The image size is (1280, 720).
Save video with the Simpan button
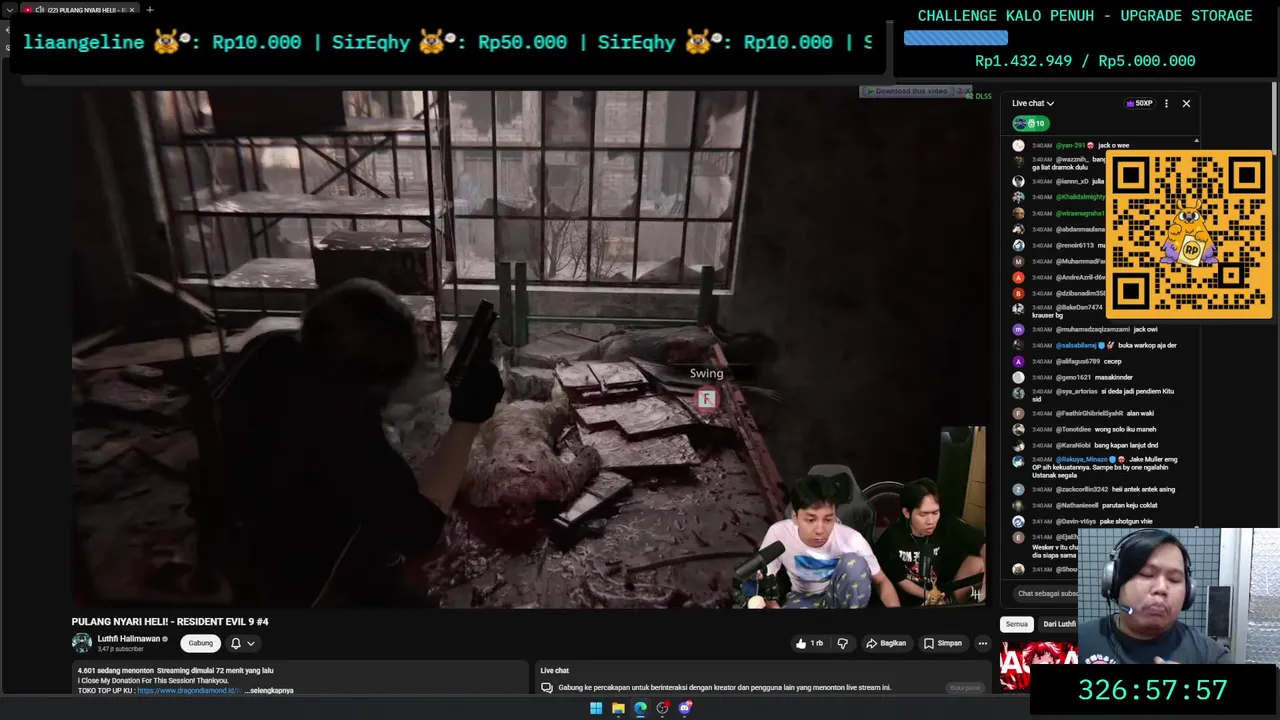(943, 643)
